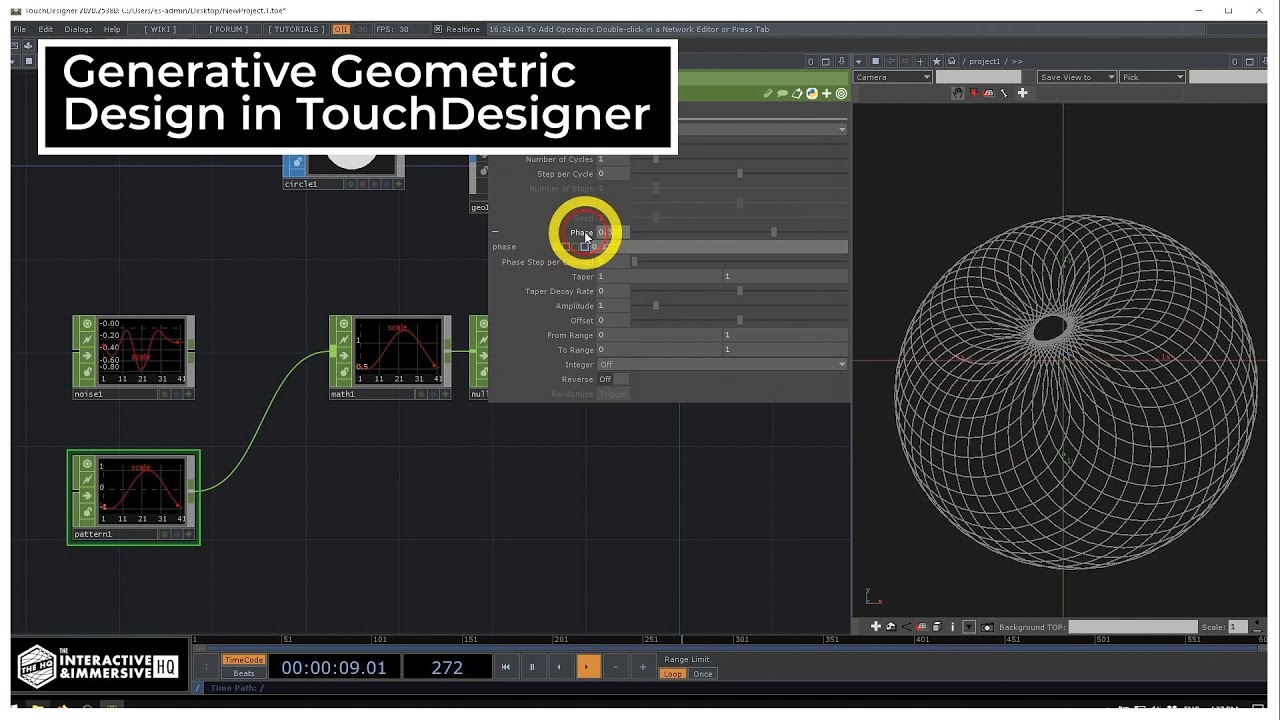Image resolution: width=1280 pixels, height=720 pixels.
Task: Click the info icon in viewer bottom bar
Action: 952,627
